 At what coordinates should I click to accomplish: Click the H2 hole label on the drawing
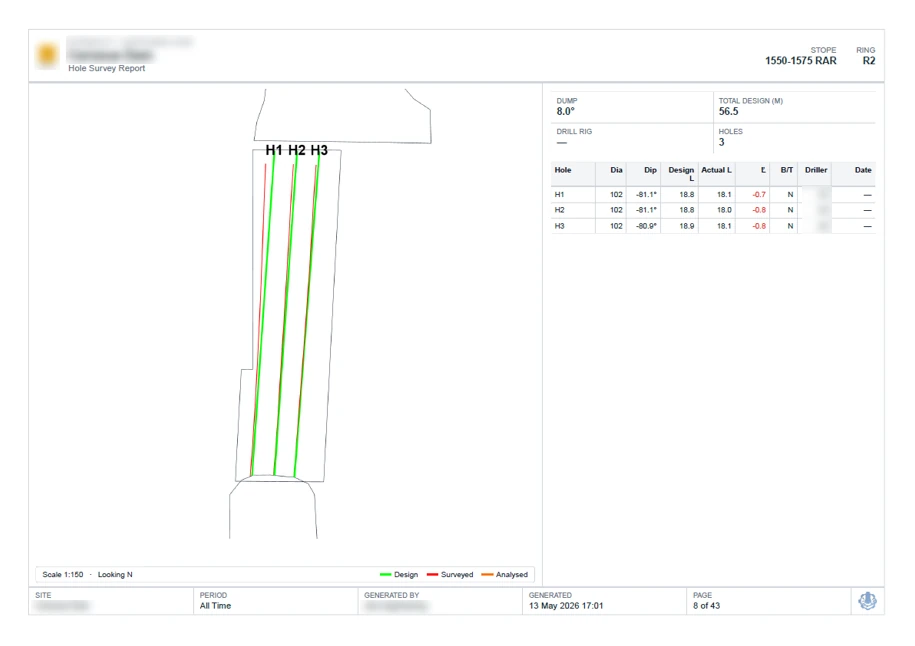tap(296, 151)
